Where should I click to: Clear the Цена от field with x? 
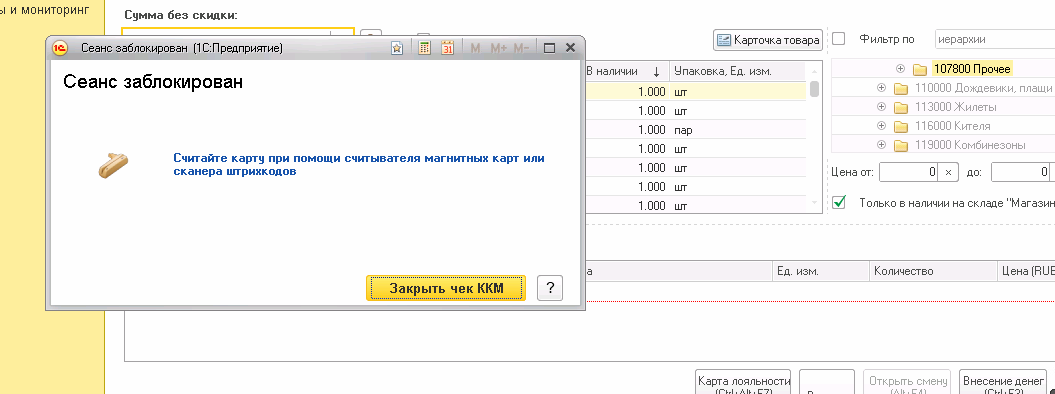(948, 173)
